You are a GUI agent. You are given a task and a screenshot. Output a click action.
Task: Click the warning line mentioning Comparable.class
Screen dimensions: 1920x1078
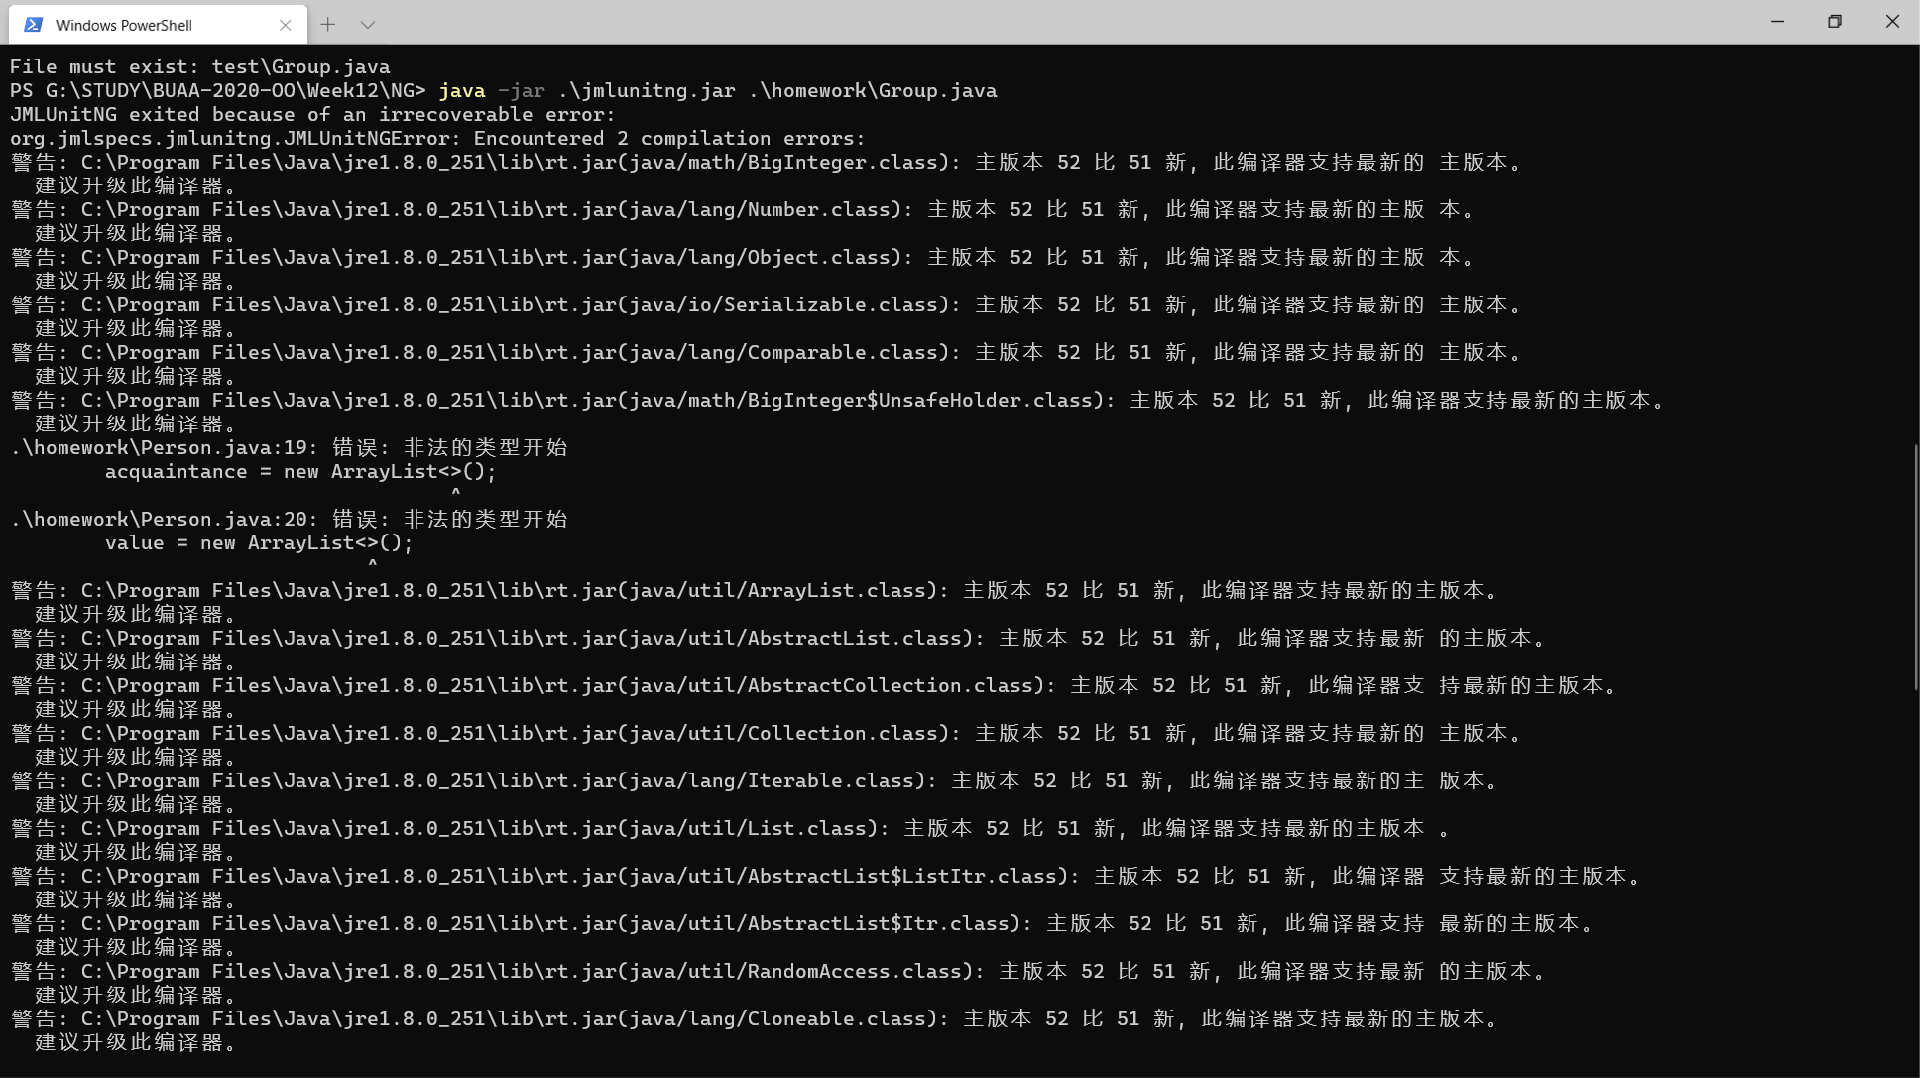768,353
